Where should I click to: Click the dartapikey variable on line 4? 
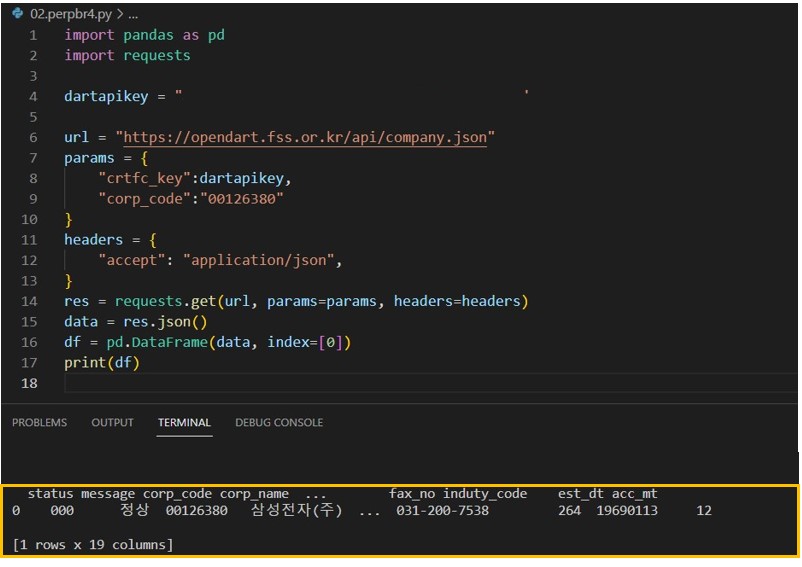106,96
